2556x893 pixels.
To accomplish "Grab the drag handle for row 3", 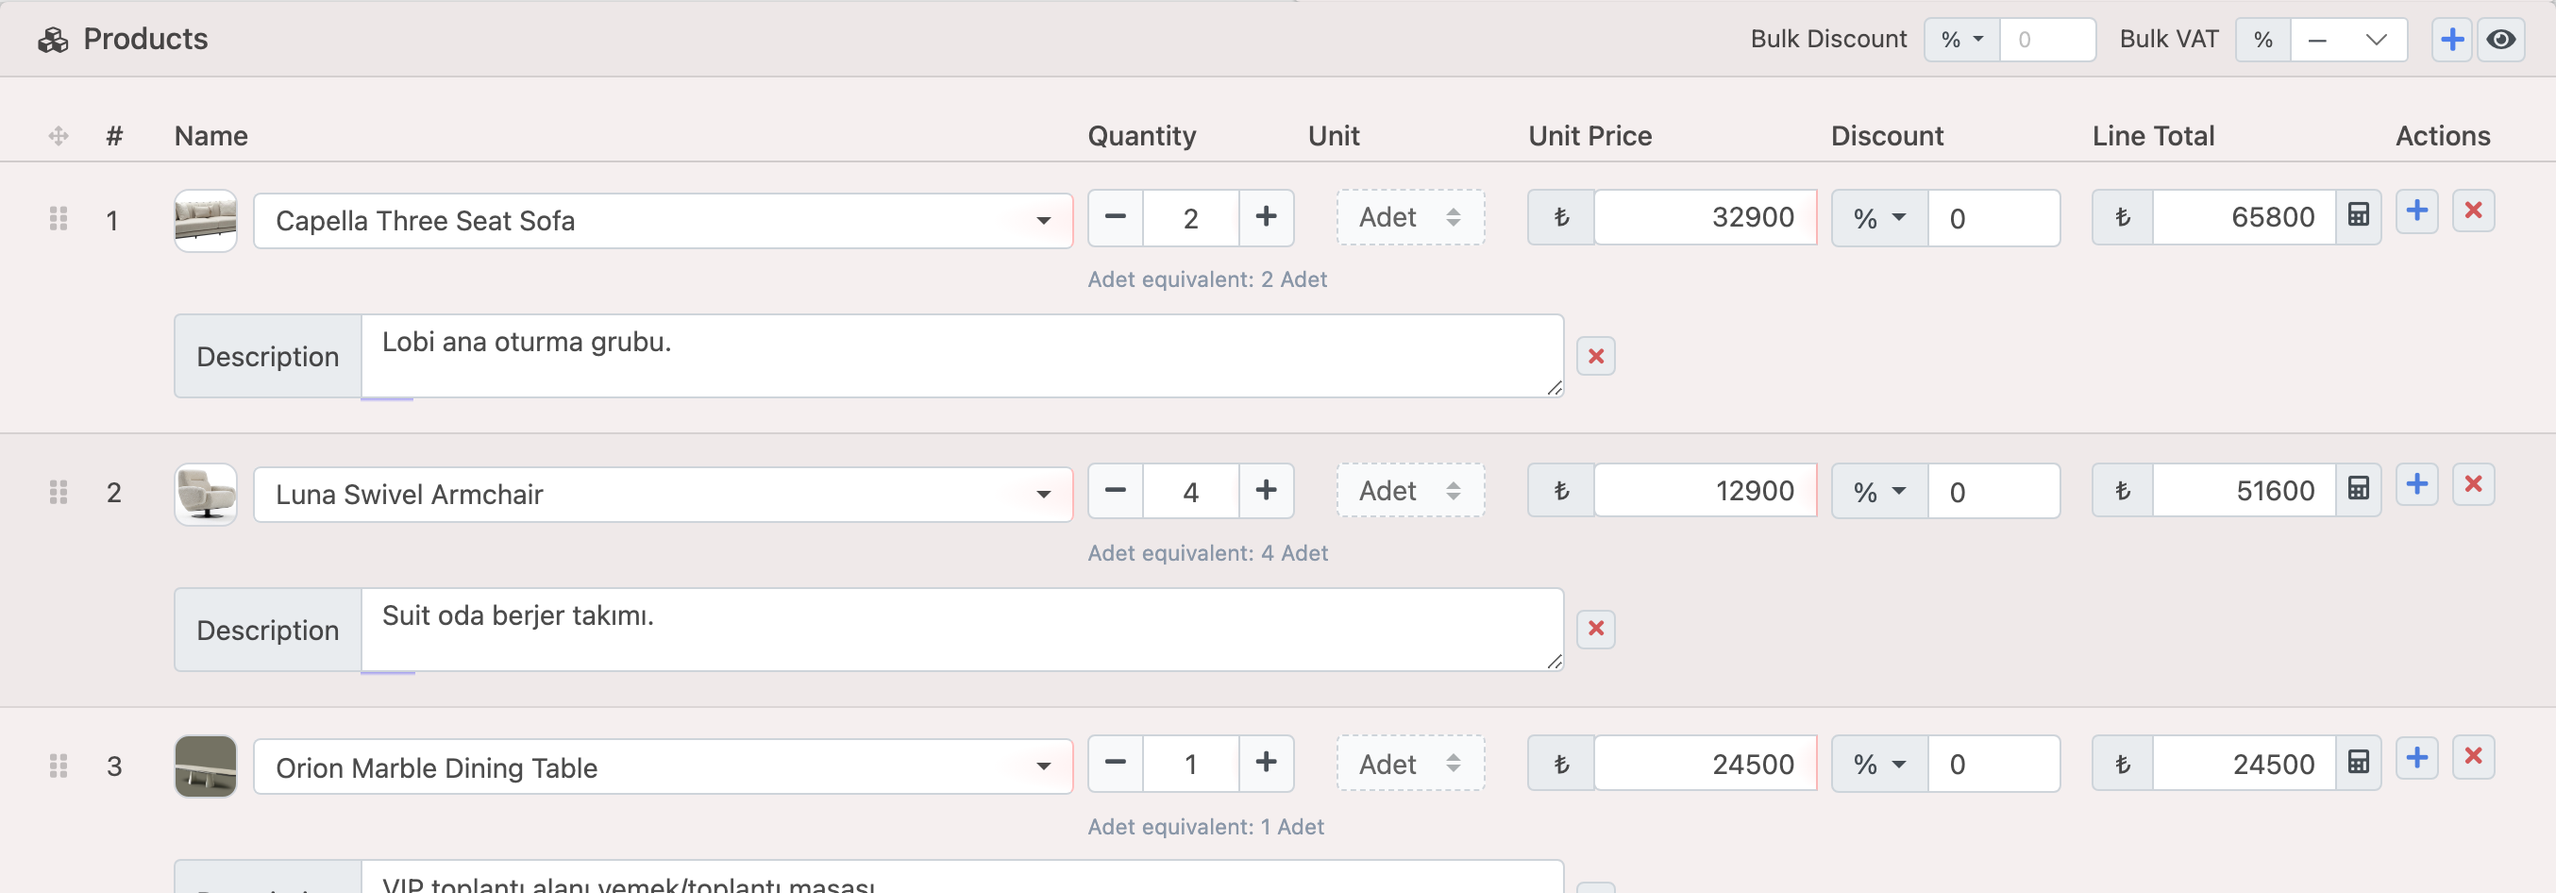I will (59, 766).
